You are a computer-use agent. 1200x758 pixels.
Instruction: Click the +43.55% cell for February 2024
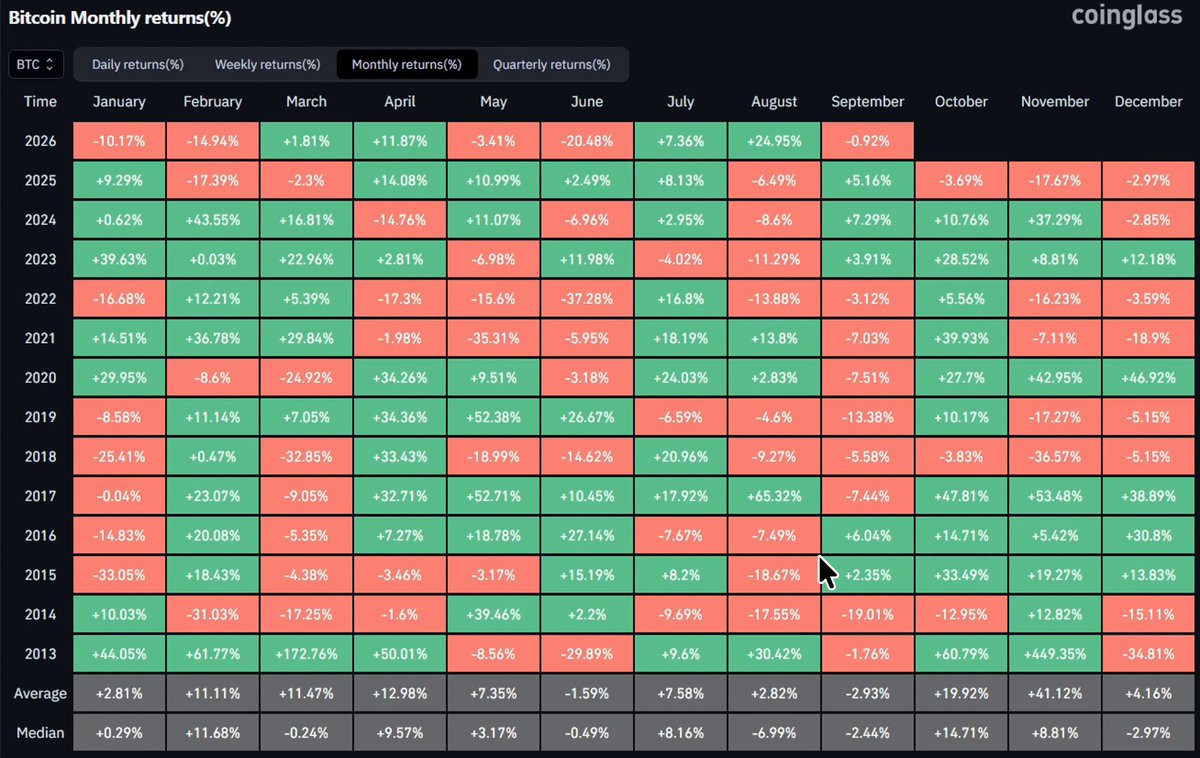pos(213,220)
